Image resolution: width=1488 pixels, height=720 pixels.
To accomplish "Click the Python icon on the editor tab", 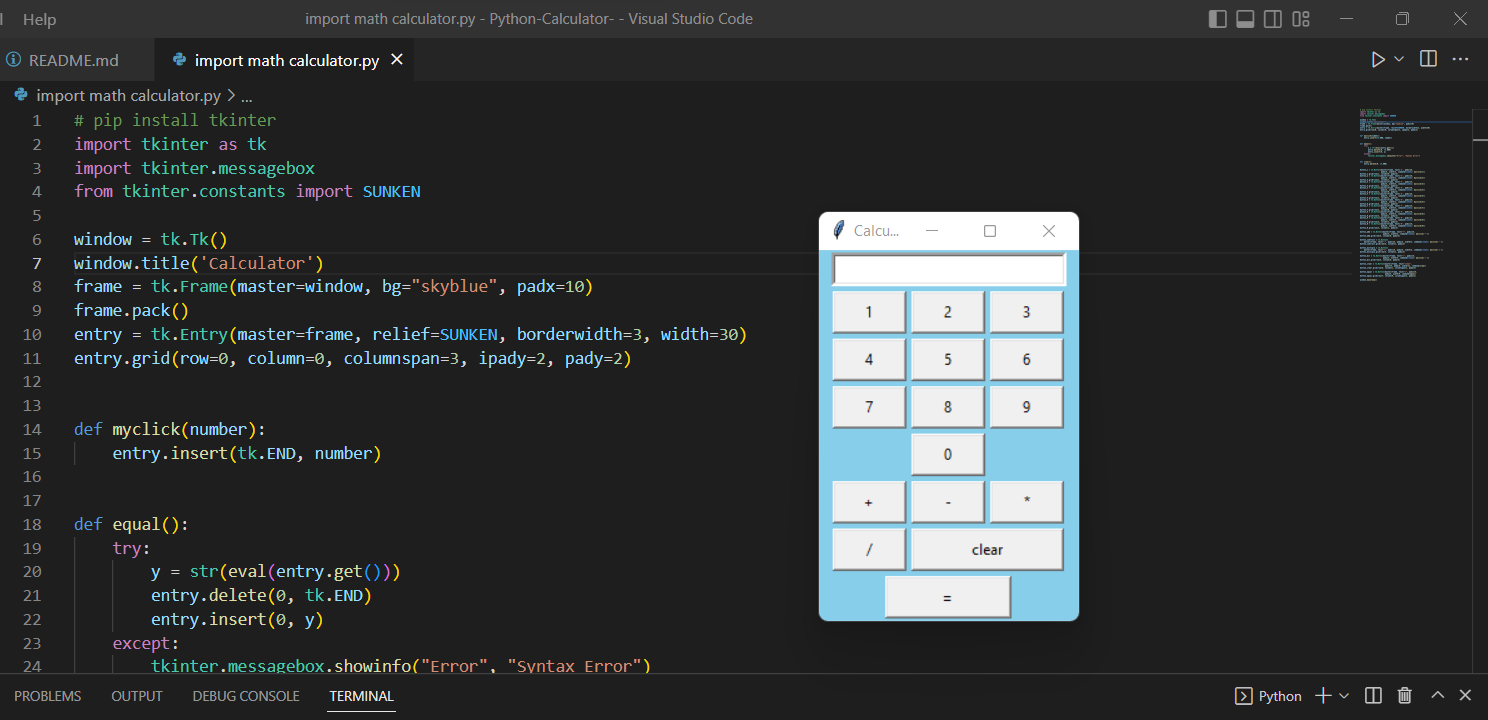I will [x=179, y=60].
